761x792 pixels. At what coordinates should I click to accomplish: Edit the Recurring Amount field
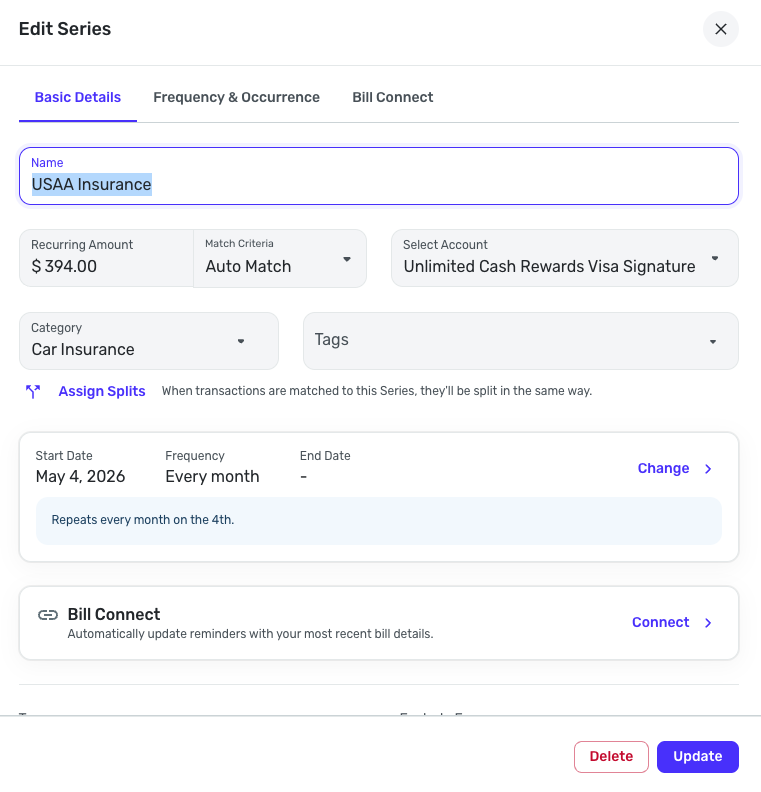coord(106,266)
